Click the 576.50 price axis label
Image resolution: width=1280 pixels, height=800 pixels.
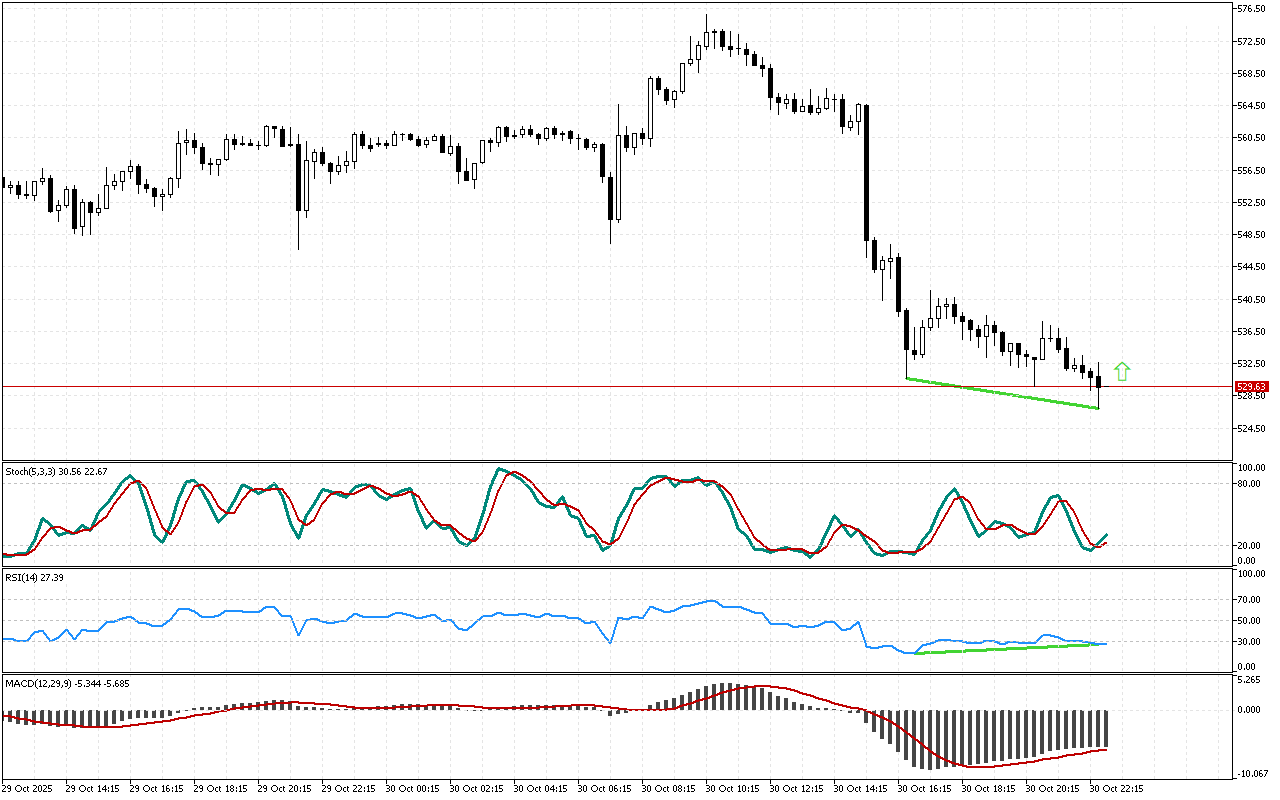(x=1252, y=9)
